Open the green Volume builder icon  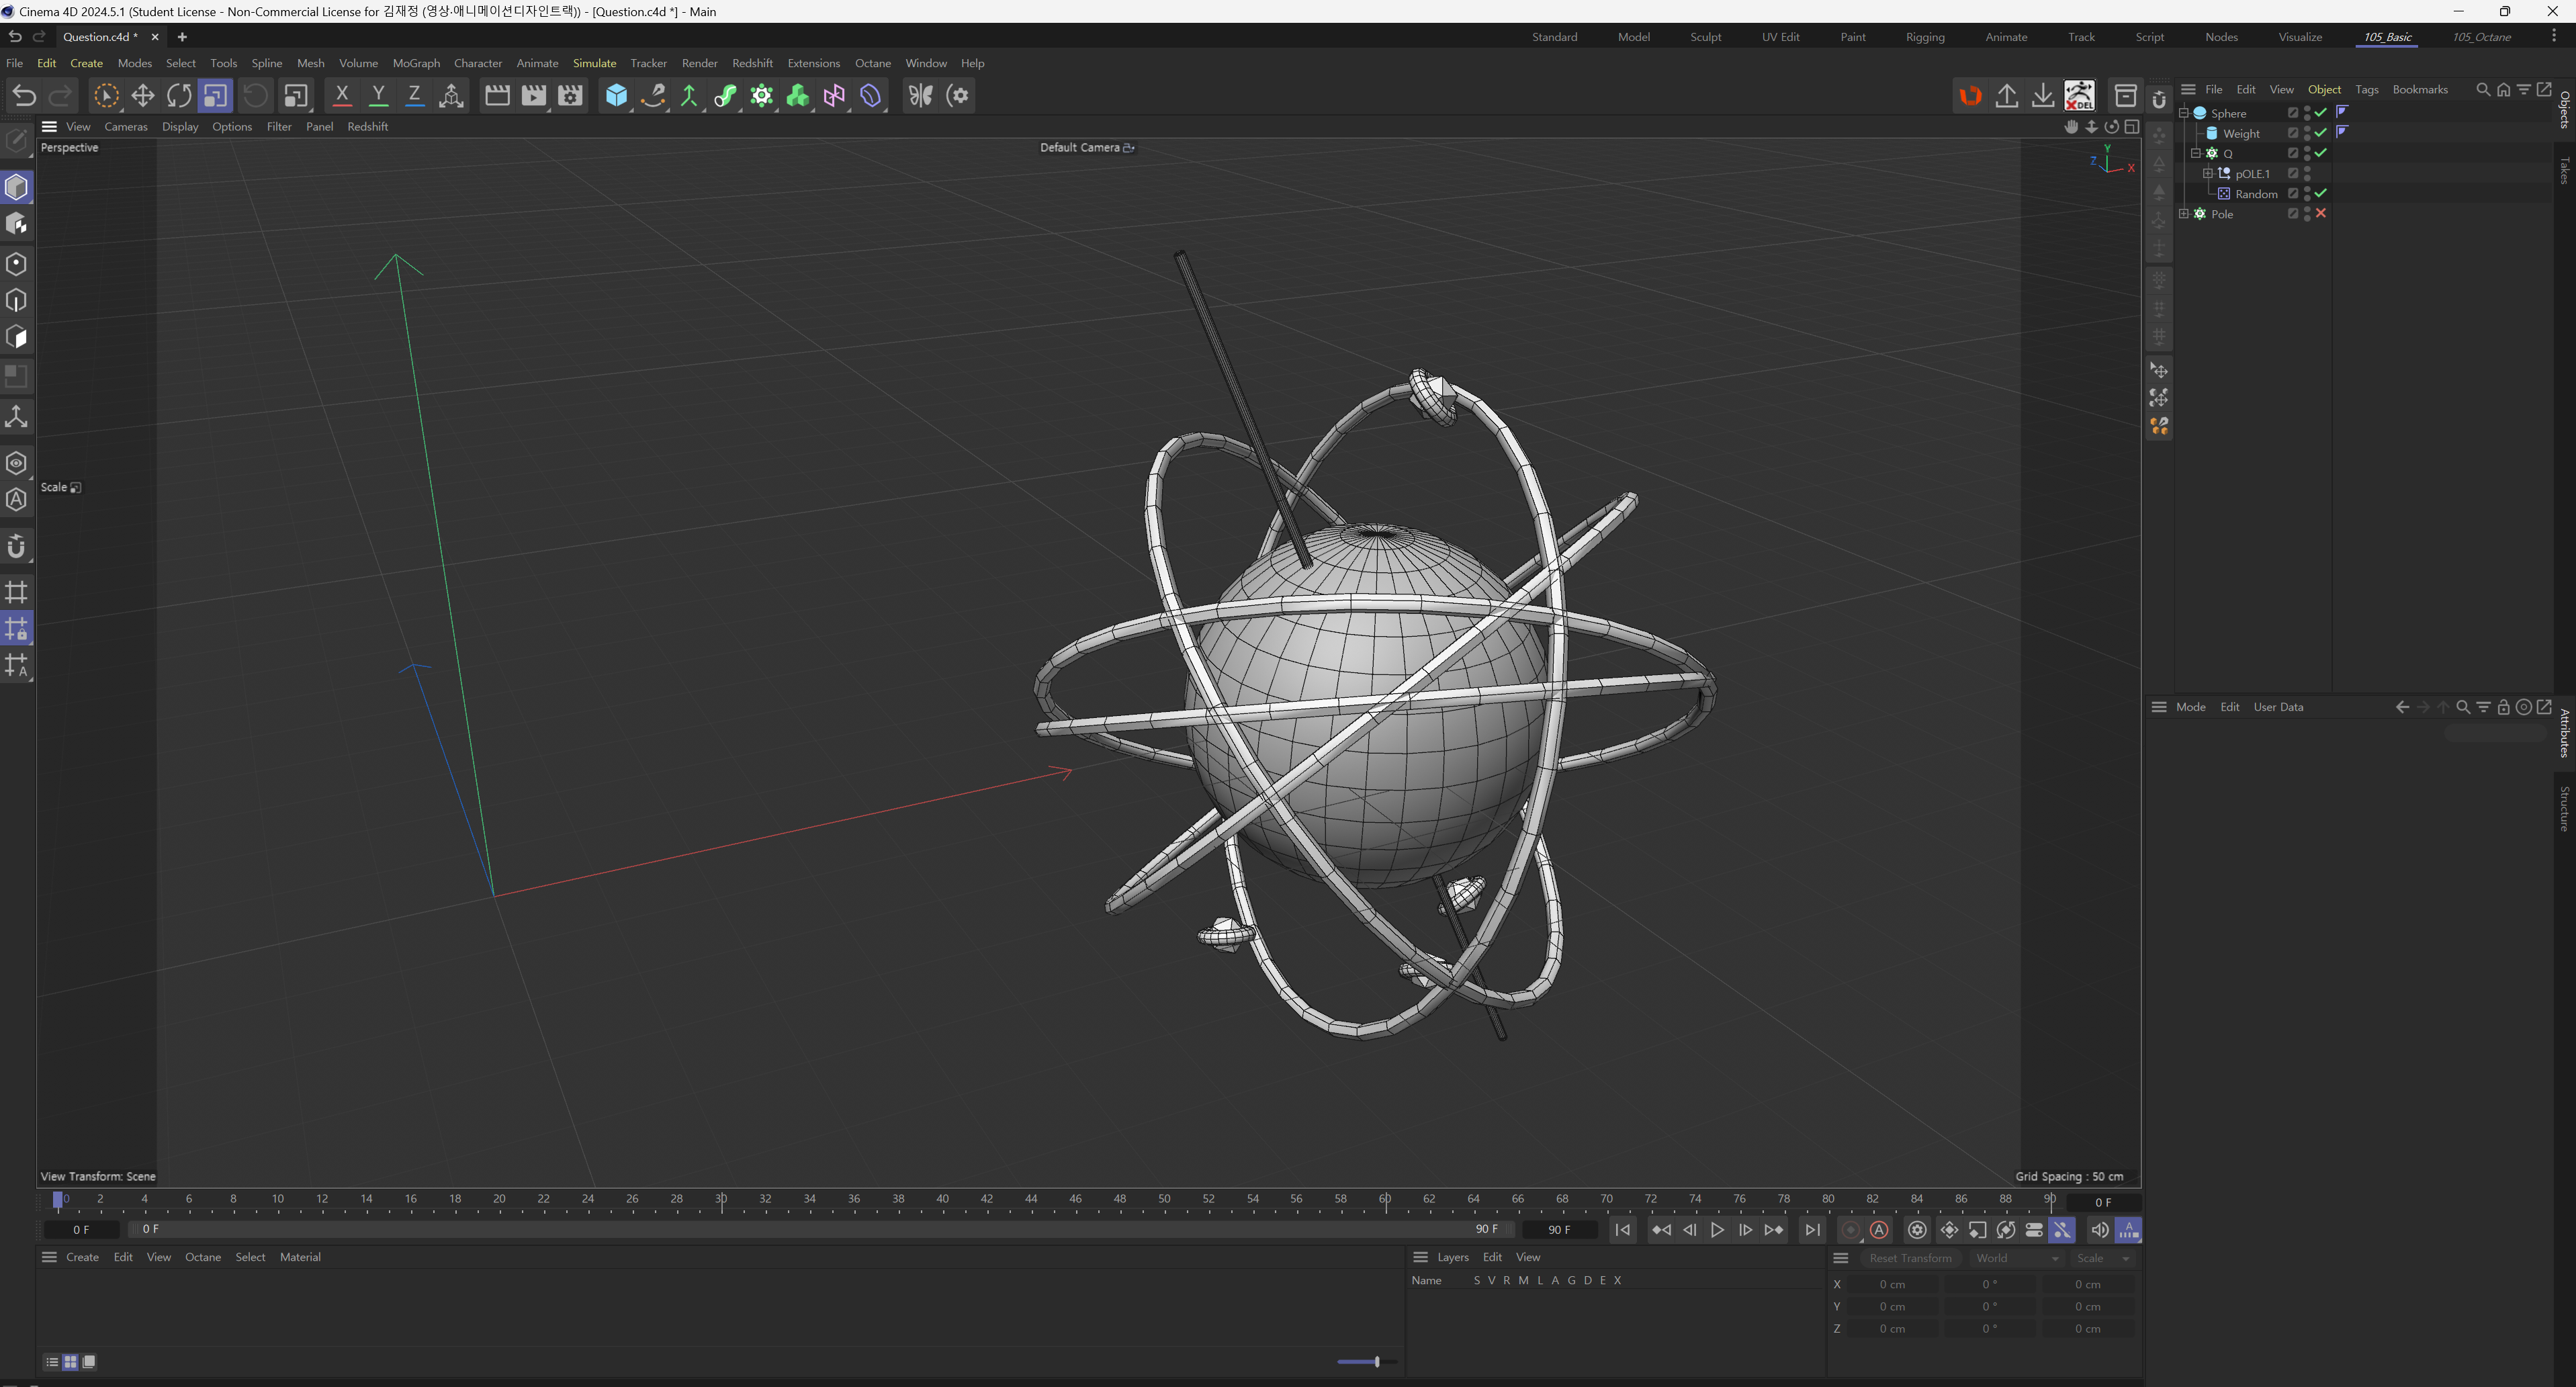[x=798, y=96]
